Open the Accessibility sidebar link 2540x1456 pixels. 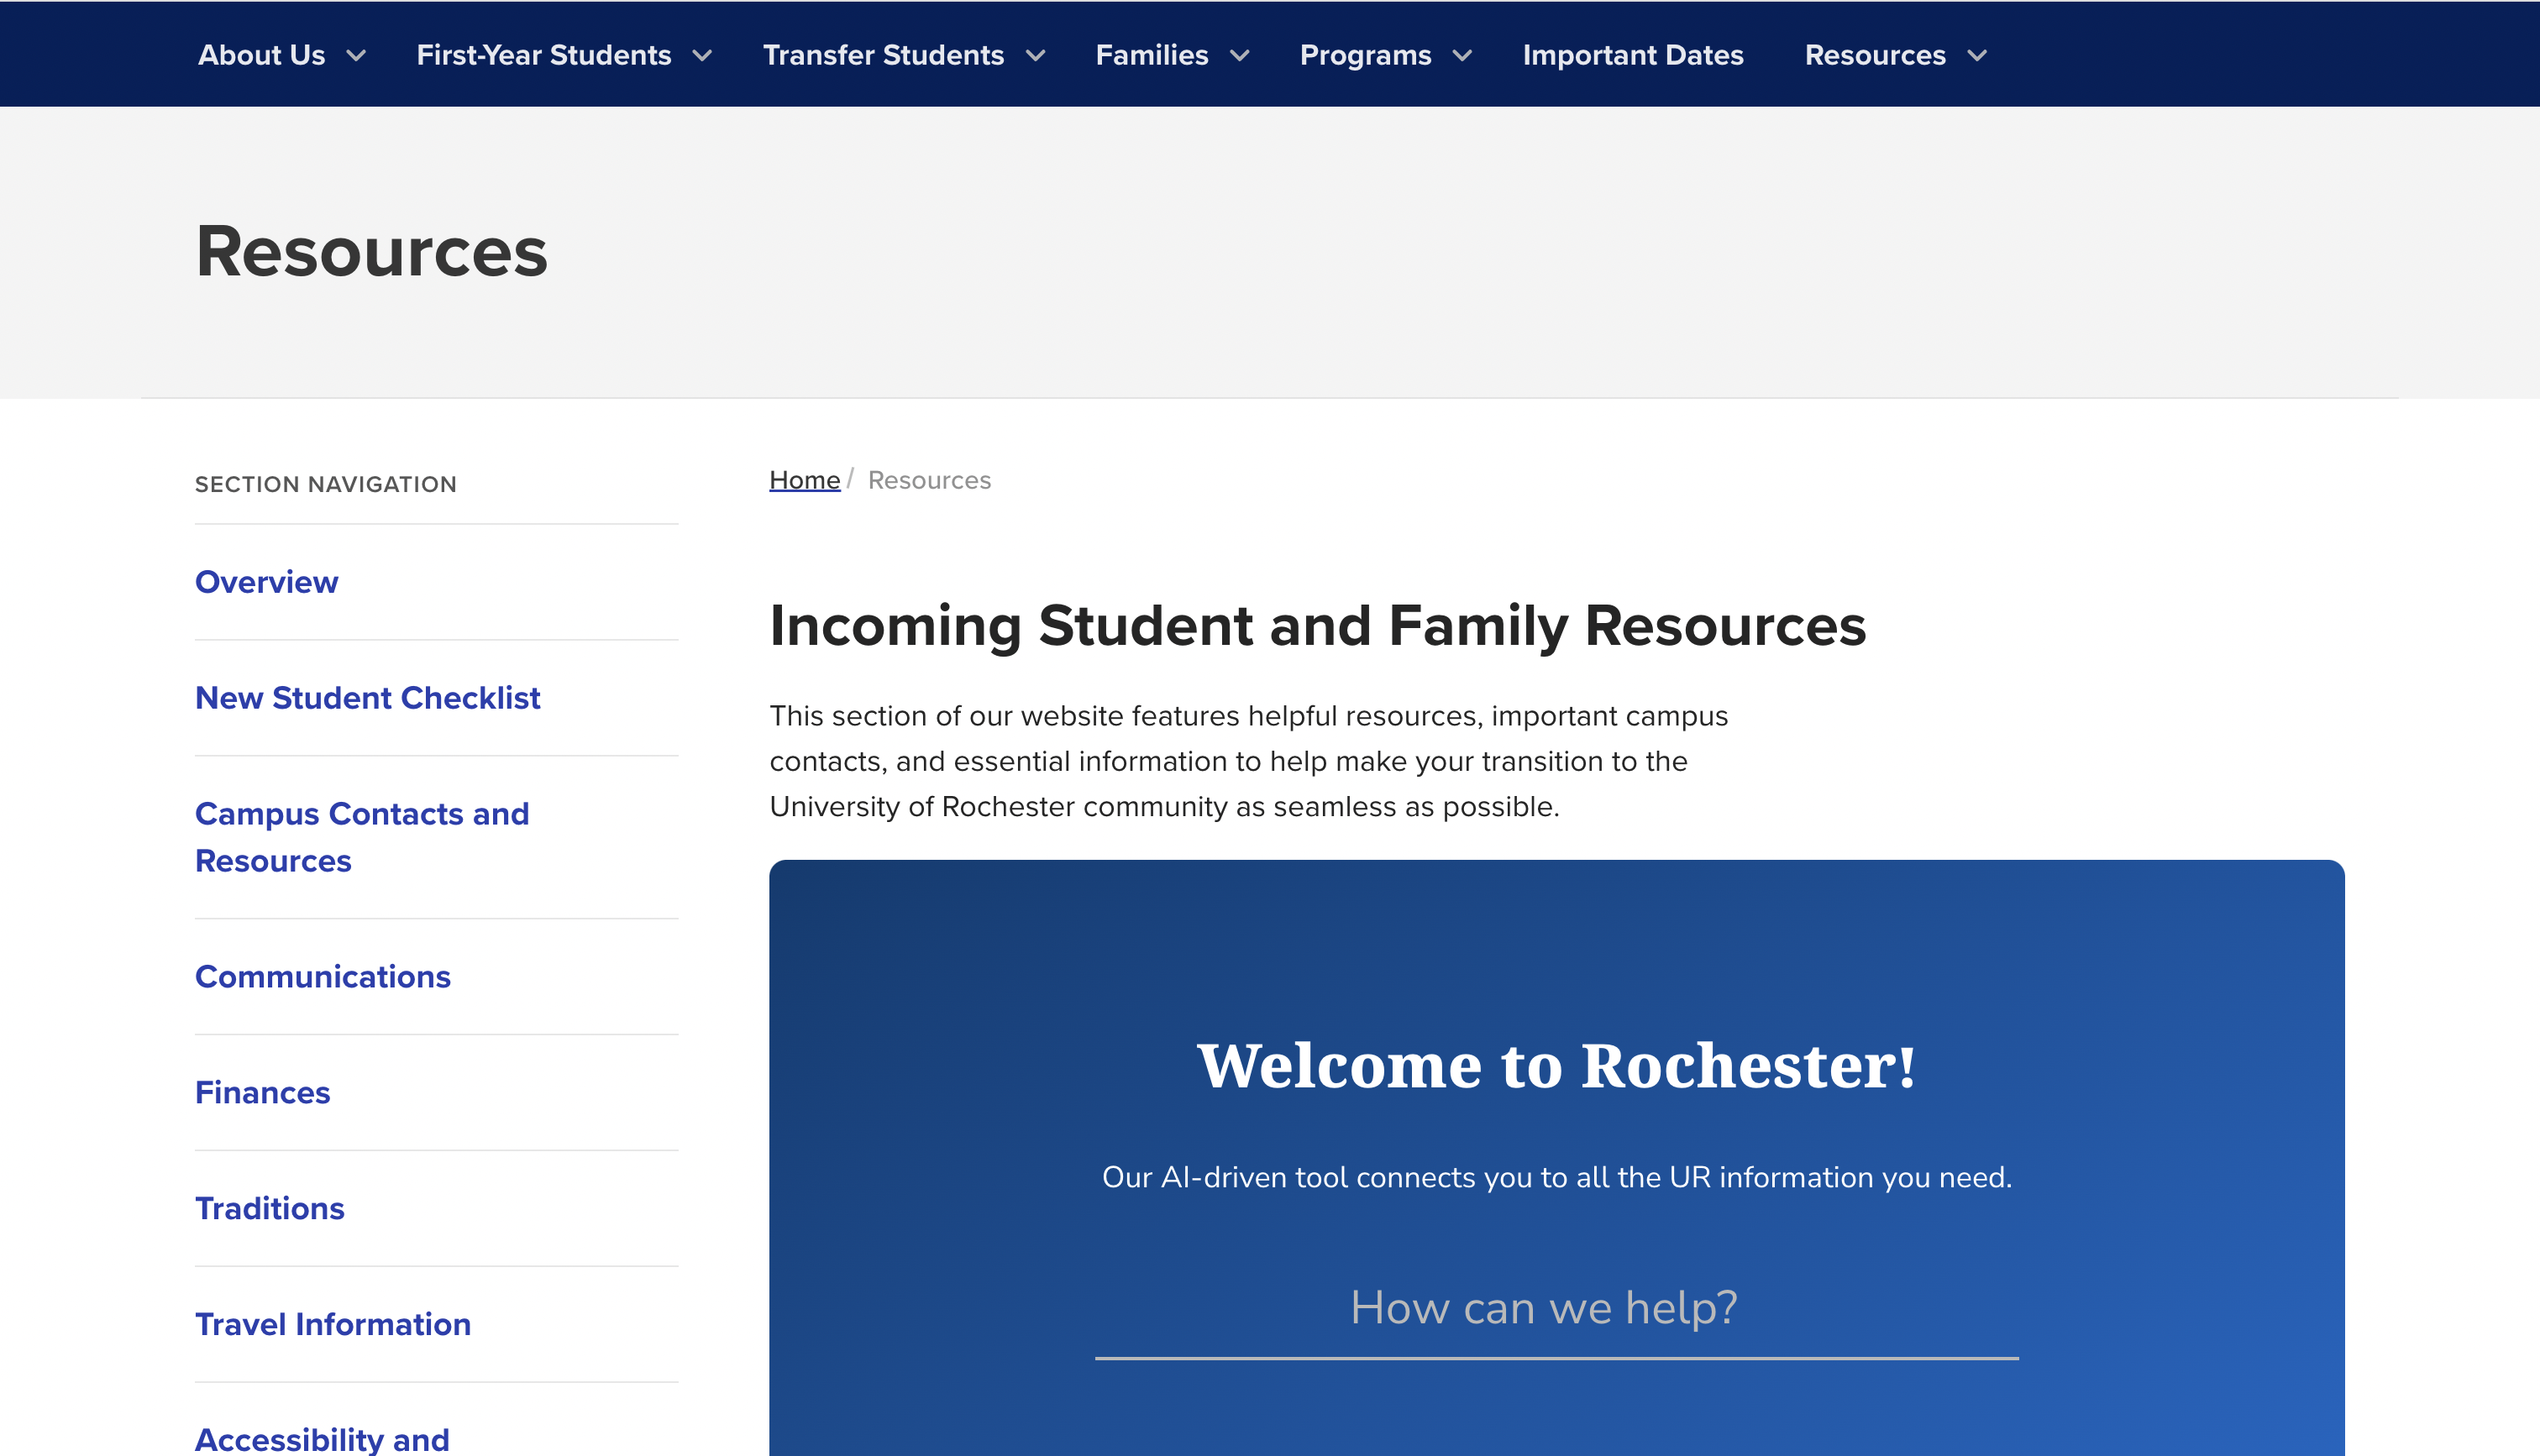coord(322,1439)
